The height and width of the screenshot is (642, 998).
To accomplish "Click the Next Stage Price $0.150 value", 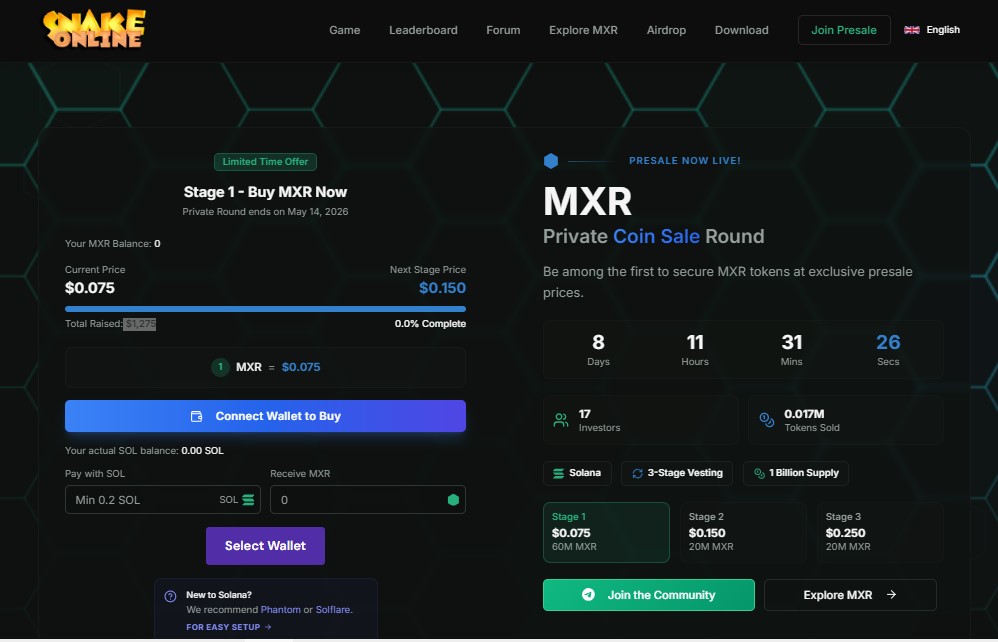I will tap(442, 288).
